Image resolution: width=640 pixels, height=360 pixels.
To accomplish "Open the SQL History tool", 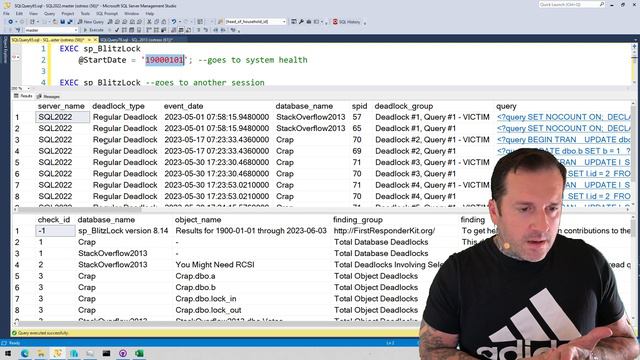I will click(x=347, y=22).
